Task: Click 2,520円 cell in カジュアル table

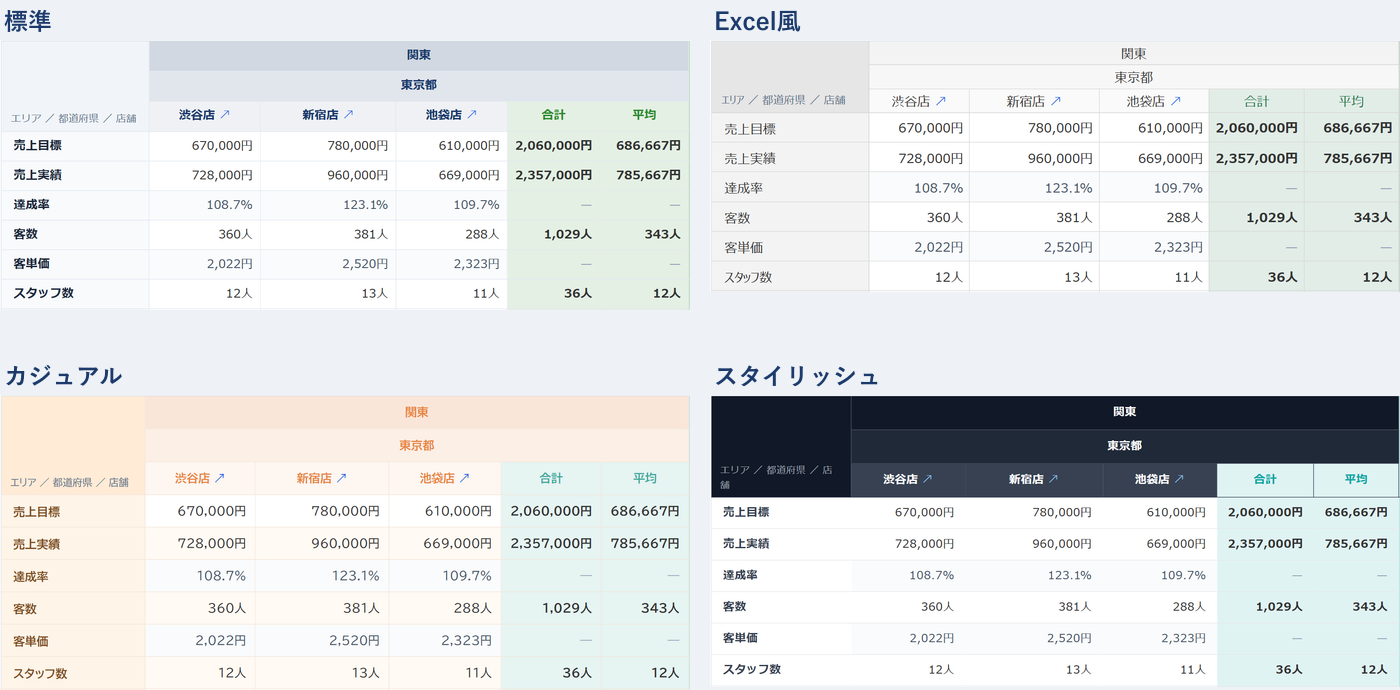Action: pos(322,640)
